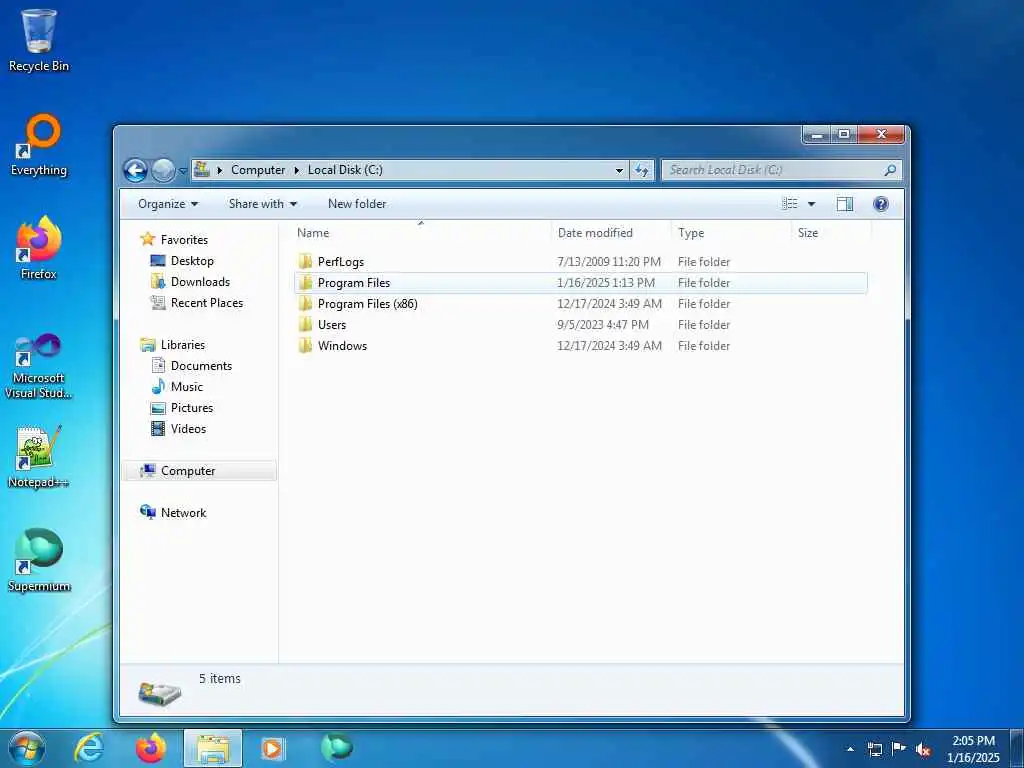Launch Everything search desktop shortcut
This screenshot has width=1024, height=768.
(39, 145)
